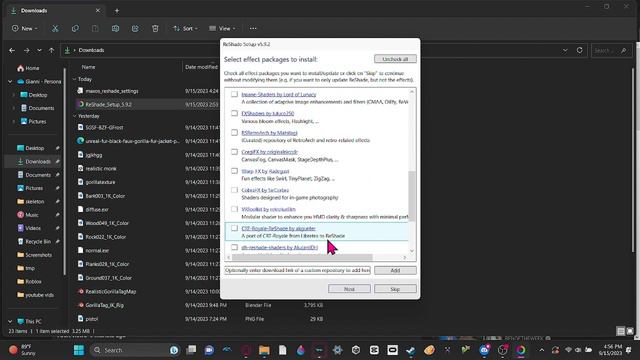The height and width of the screenshot is (360, 640).
Task: Click the Explorer search box
Action: point(610,50)
